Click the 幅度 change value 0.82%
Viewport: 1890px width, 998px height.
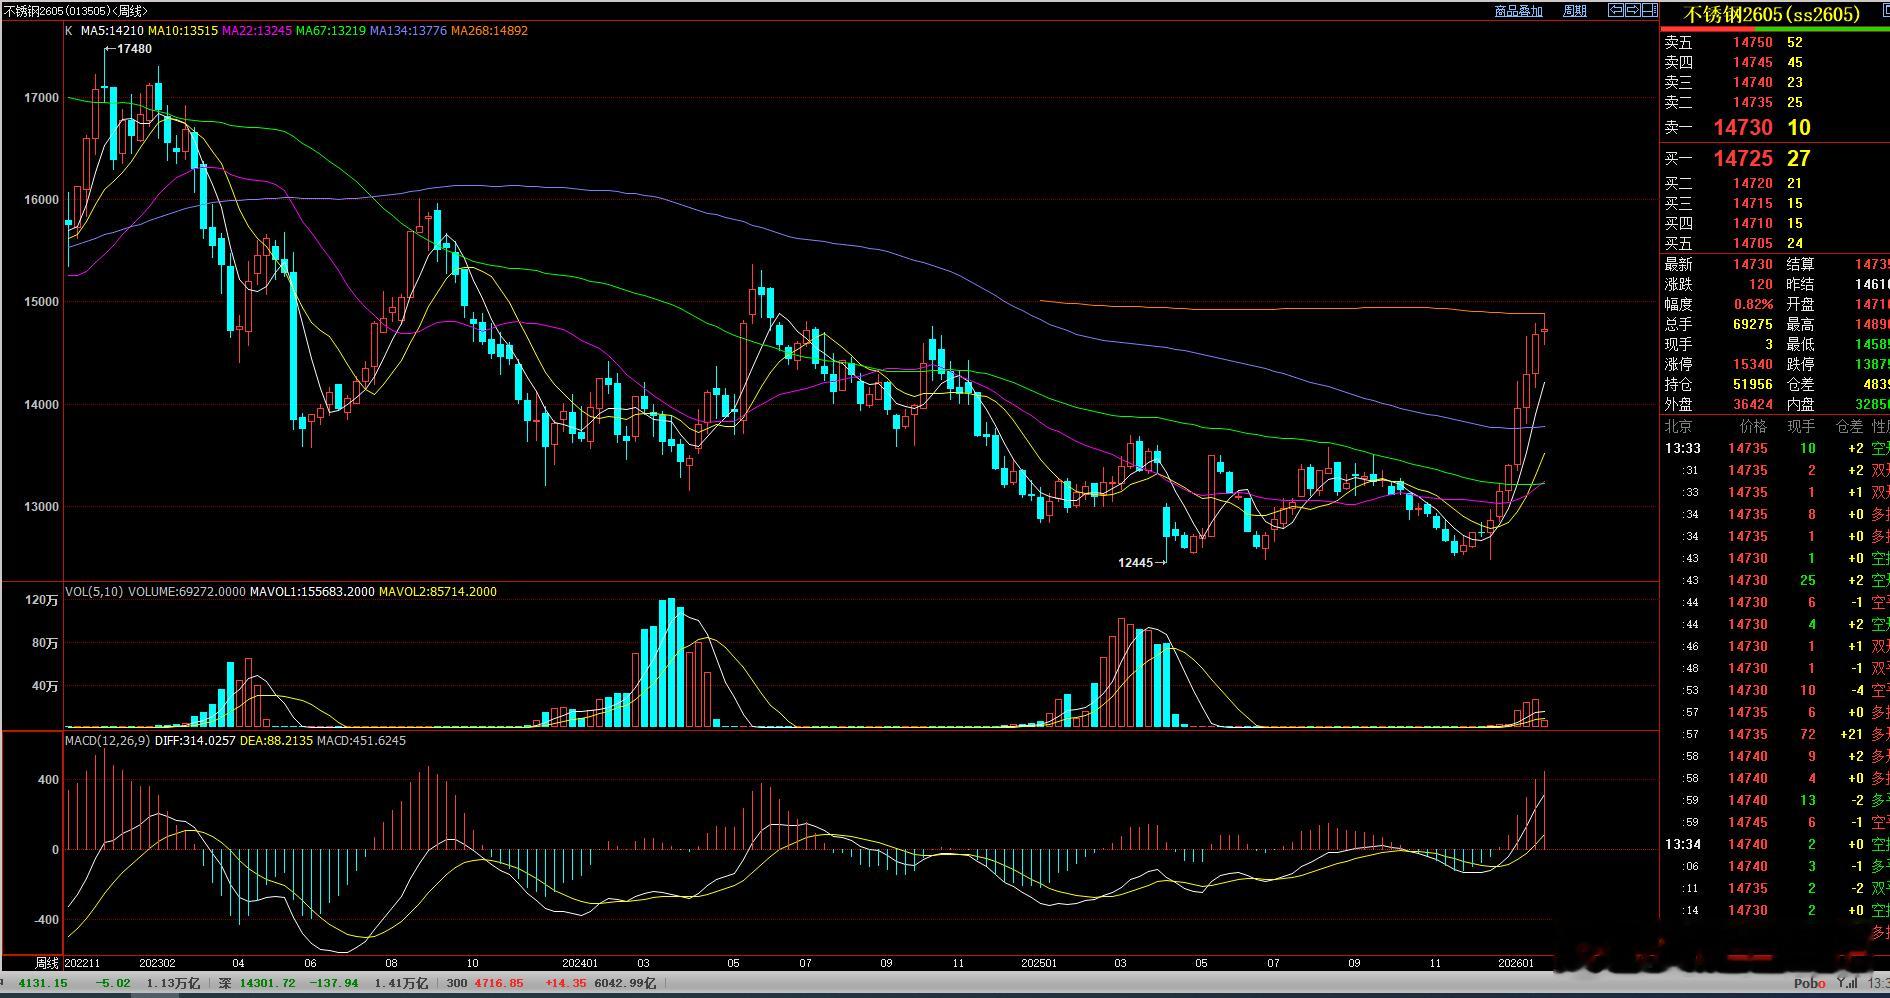[1753, 304]
